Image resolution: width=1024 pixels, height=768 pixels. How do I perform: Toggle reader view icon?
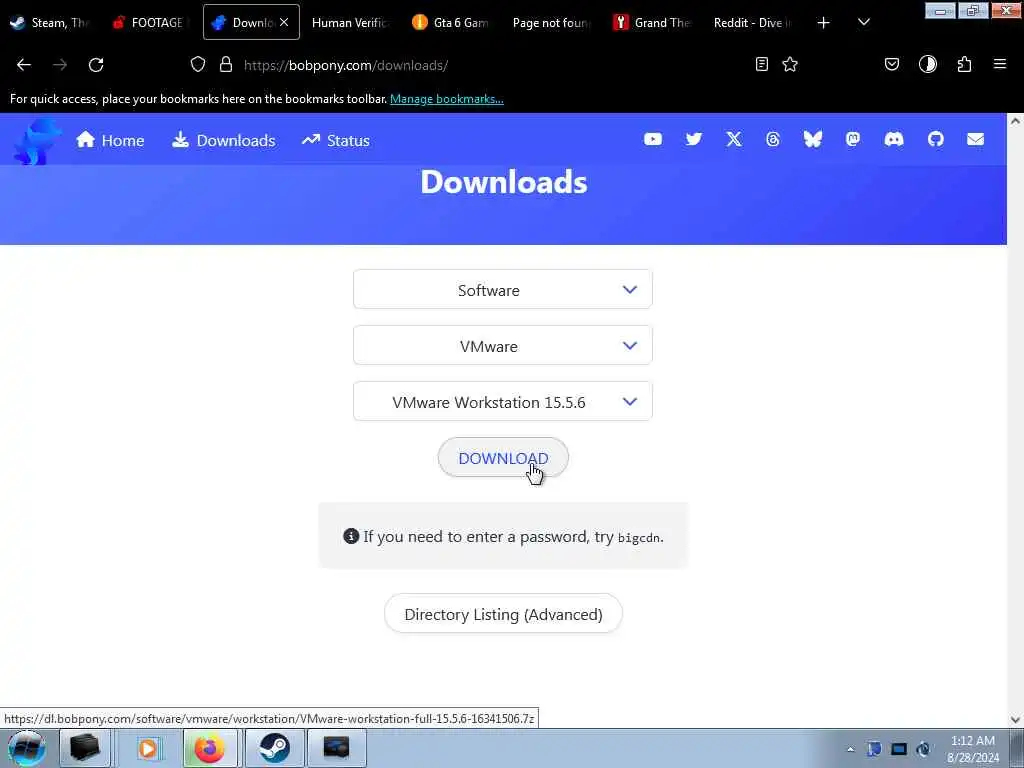(x=761, y=64)
